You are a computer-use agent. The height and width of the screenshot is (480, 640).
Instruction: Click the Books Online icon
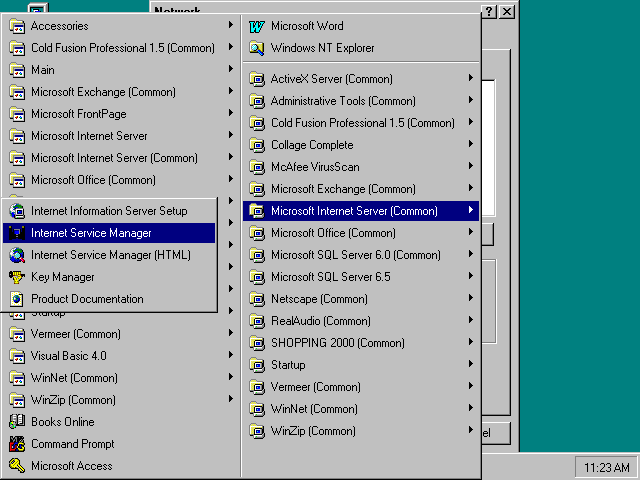(x=17, y=422)
